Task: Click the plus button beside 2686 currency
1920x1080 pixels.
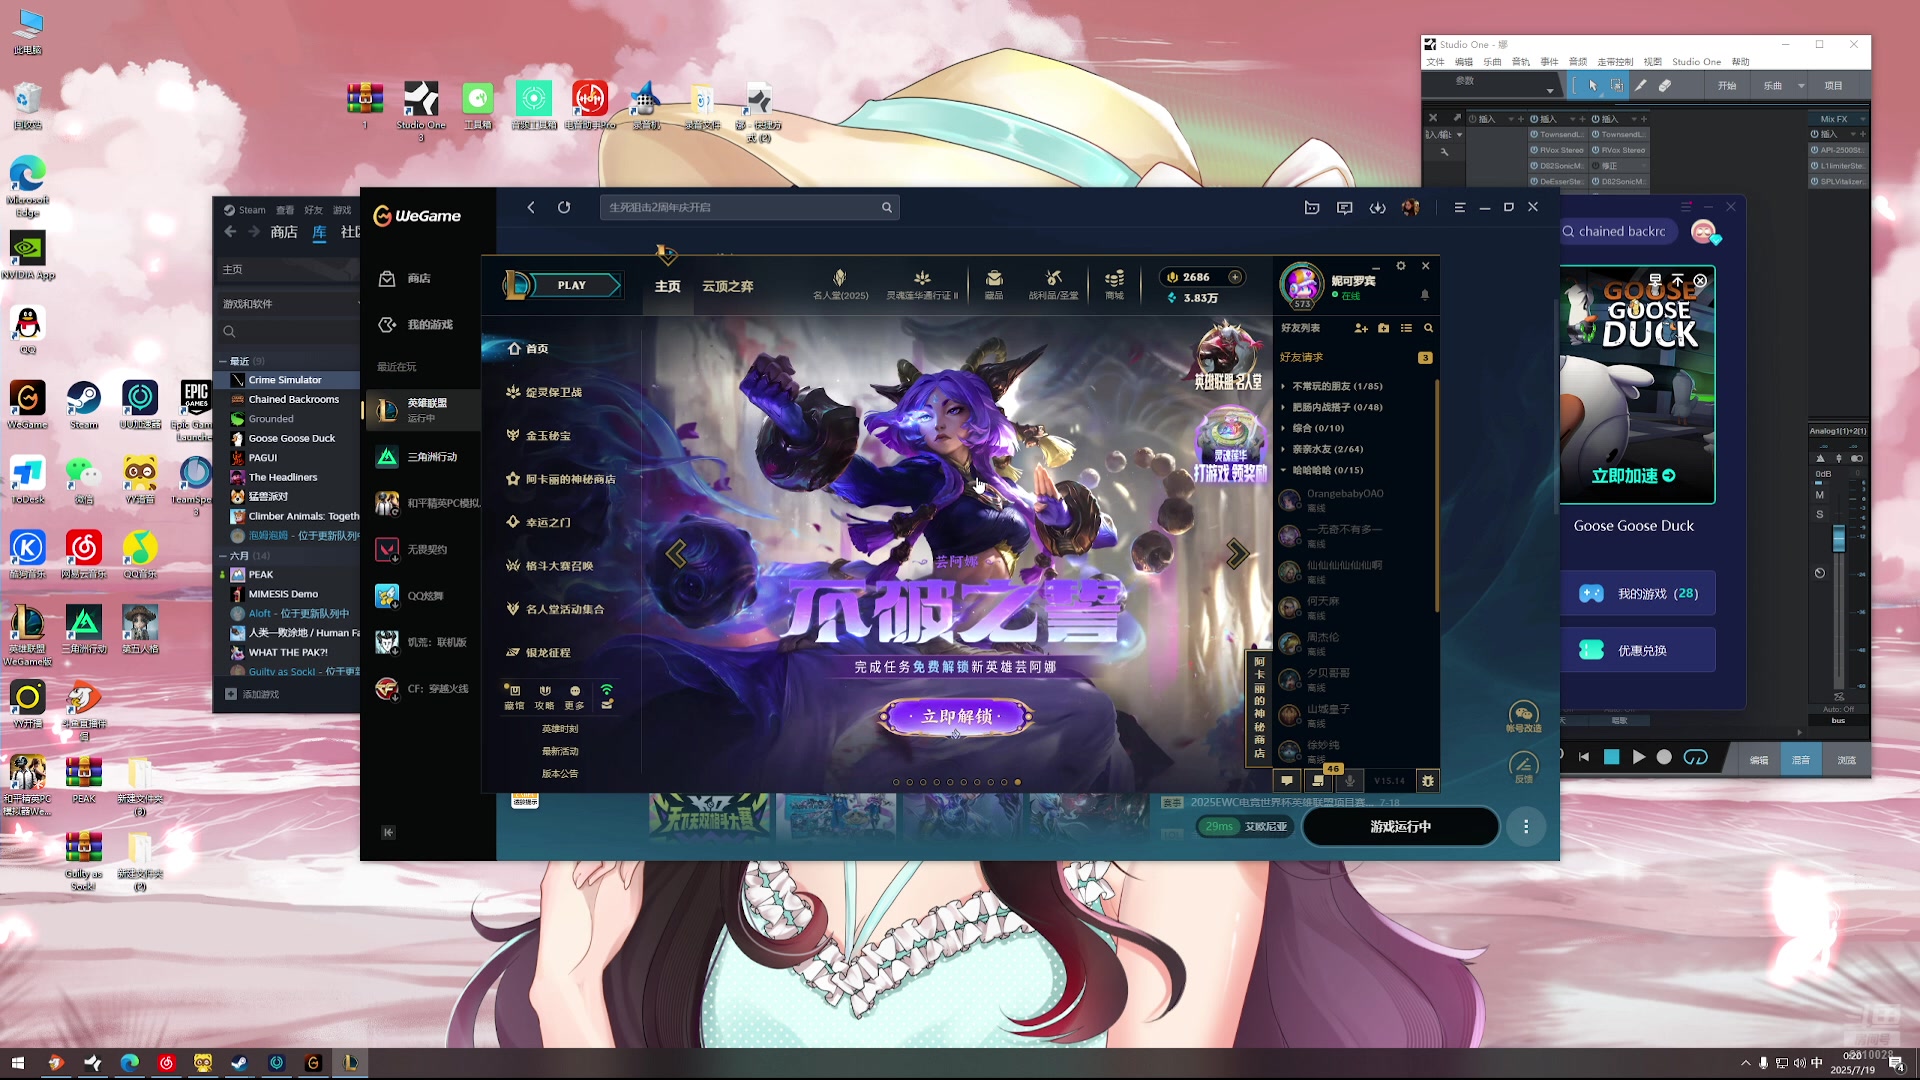Action: [1235, 277]
